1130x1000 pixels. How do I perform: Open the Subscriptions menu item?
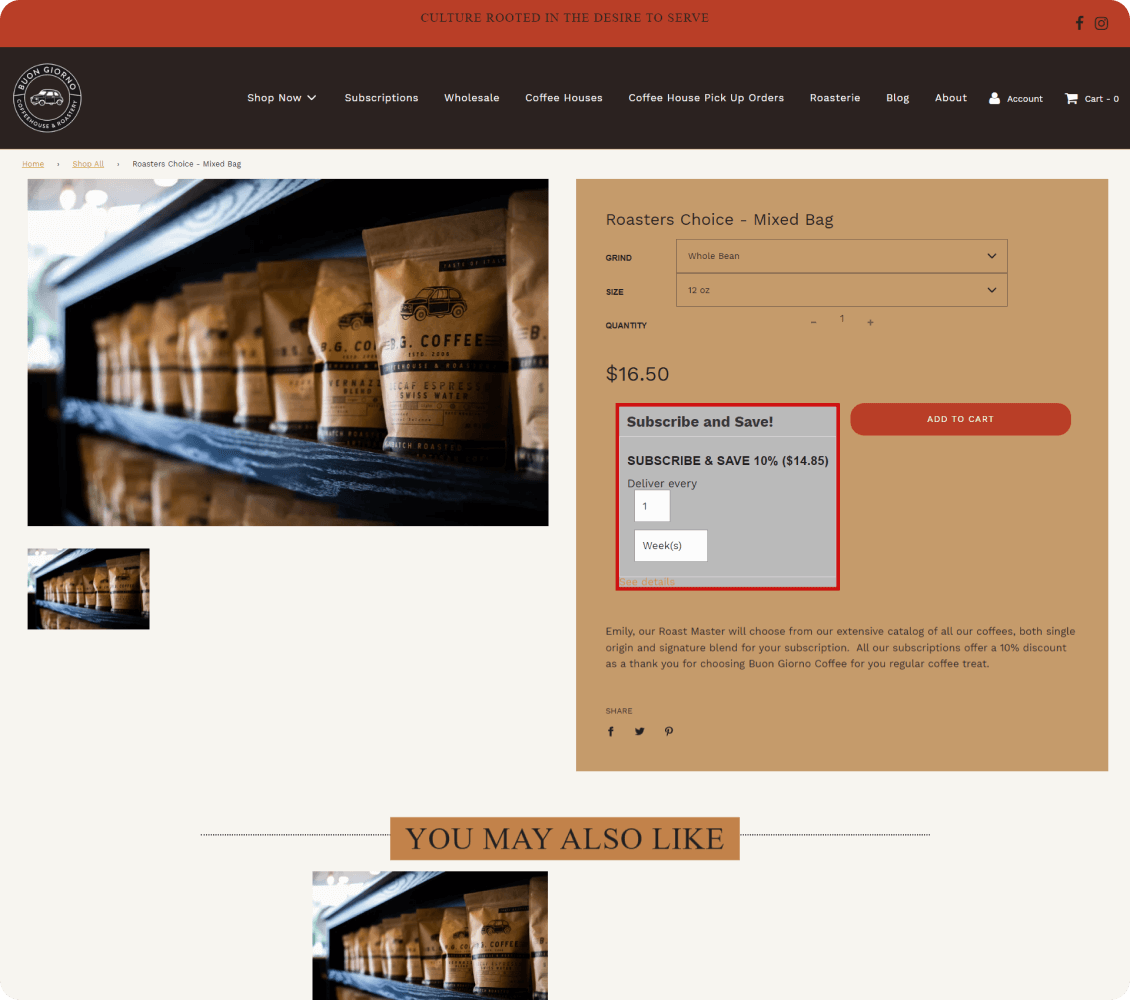(381, 98)
